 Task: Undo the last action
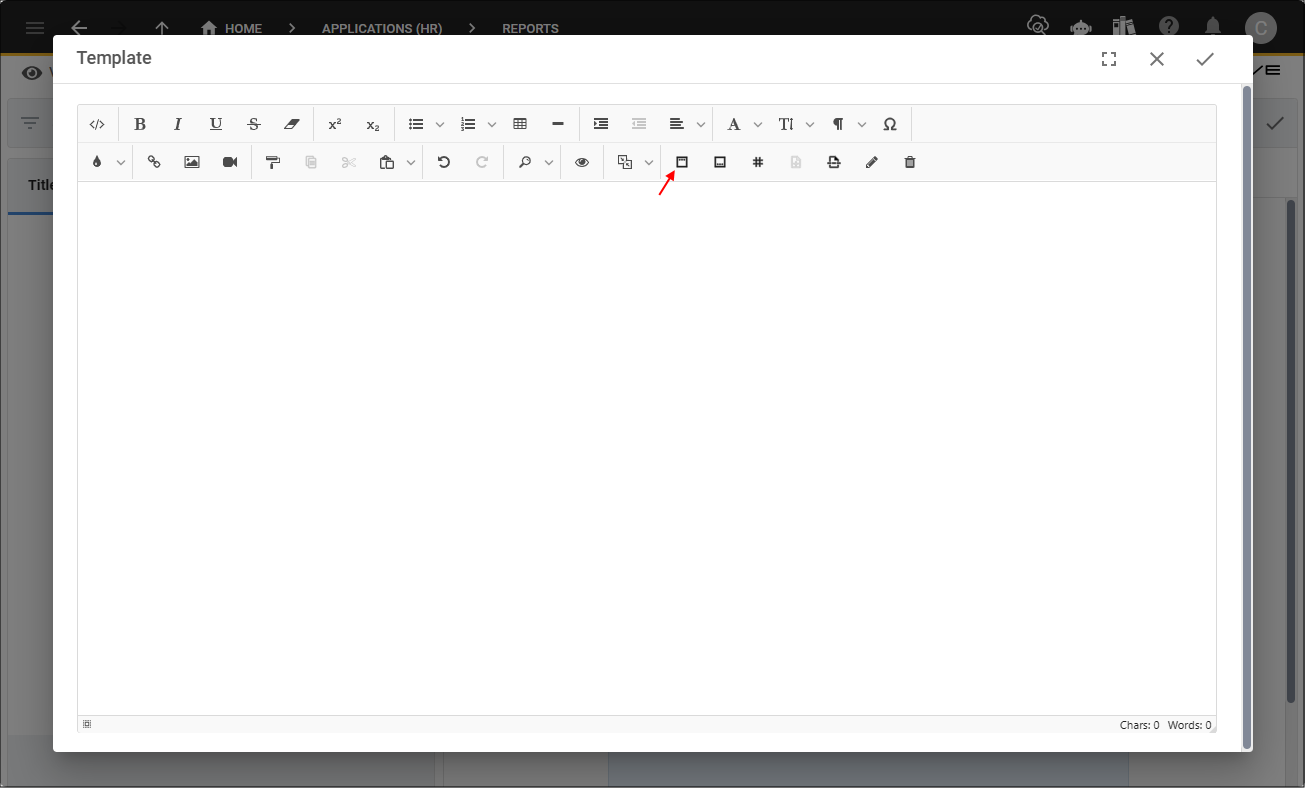pyautogui.click(x=443, y=162)
